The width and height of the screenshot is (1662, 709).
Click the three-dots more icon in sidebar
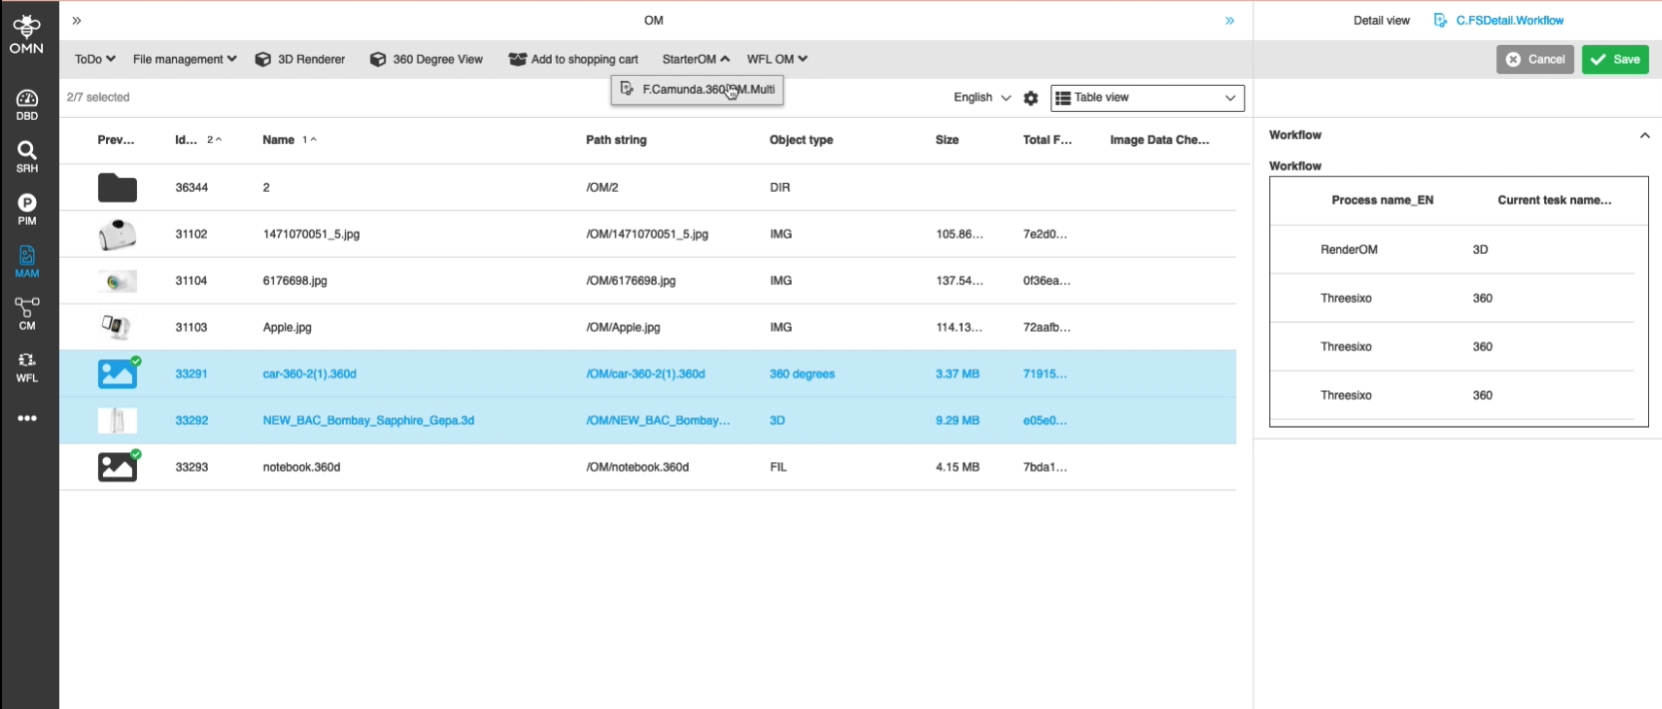27,418
